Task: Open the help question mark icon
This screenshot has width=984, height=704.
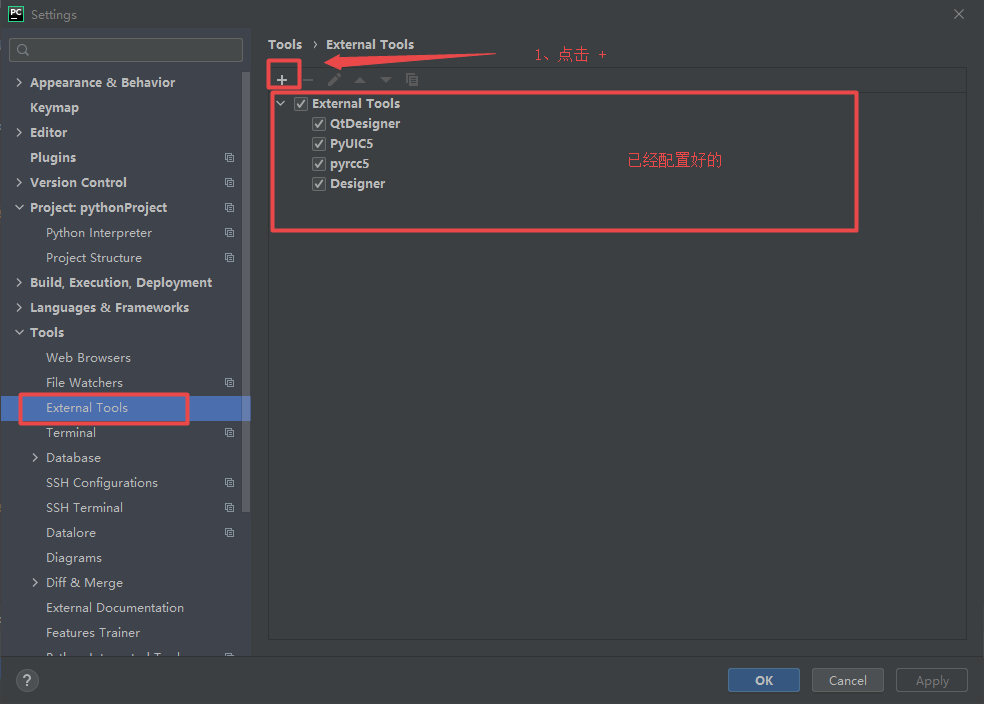Action: pos(26,680)
